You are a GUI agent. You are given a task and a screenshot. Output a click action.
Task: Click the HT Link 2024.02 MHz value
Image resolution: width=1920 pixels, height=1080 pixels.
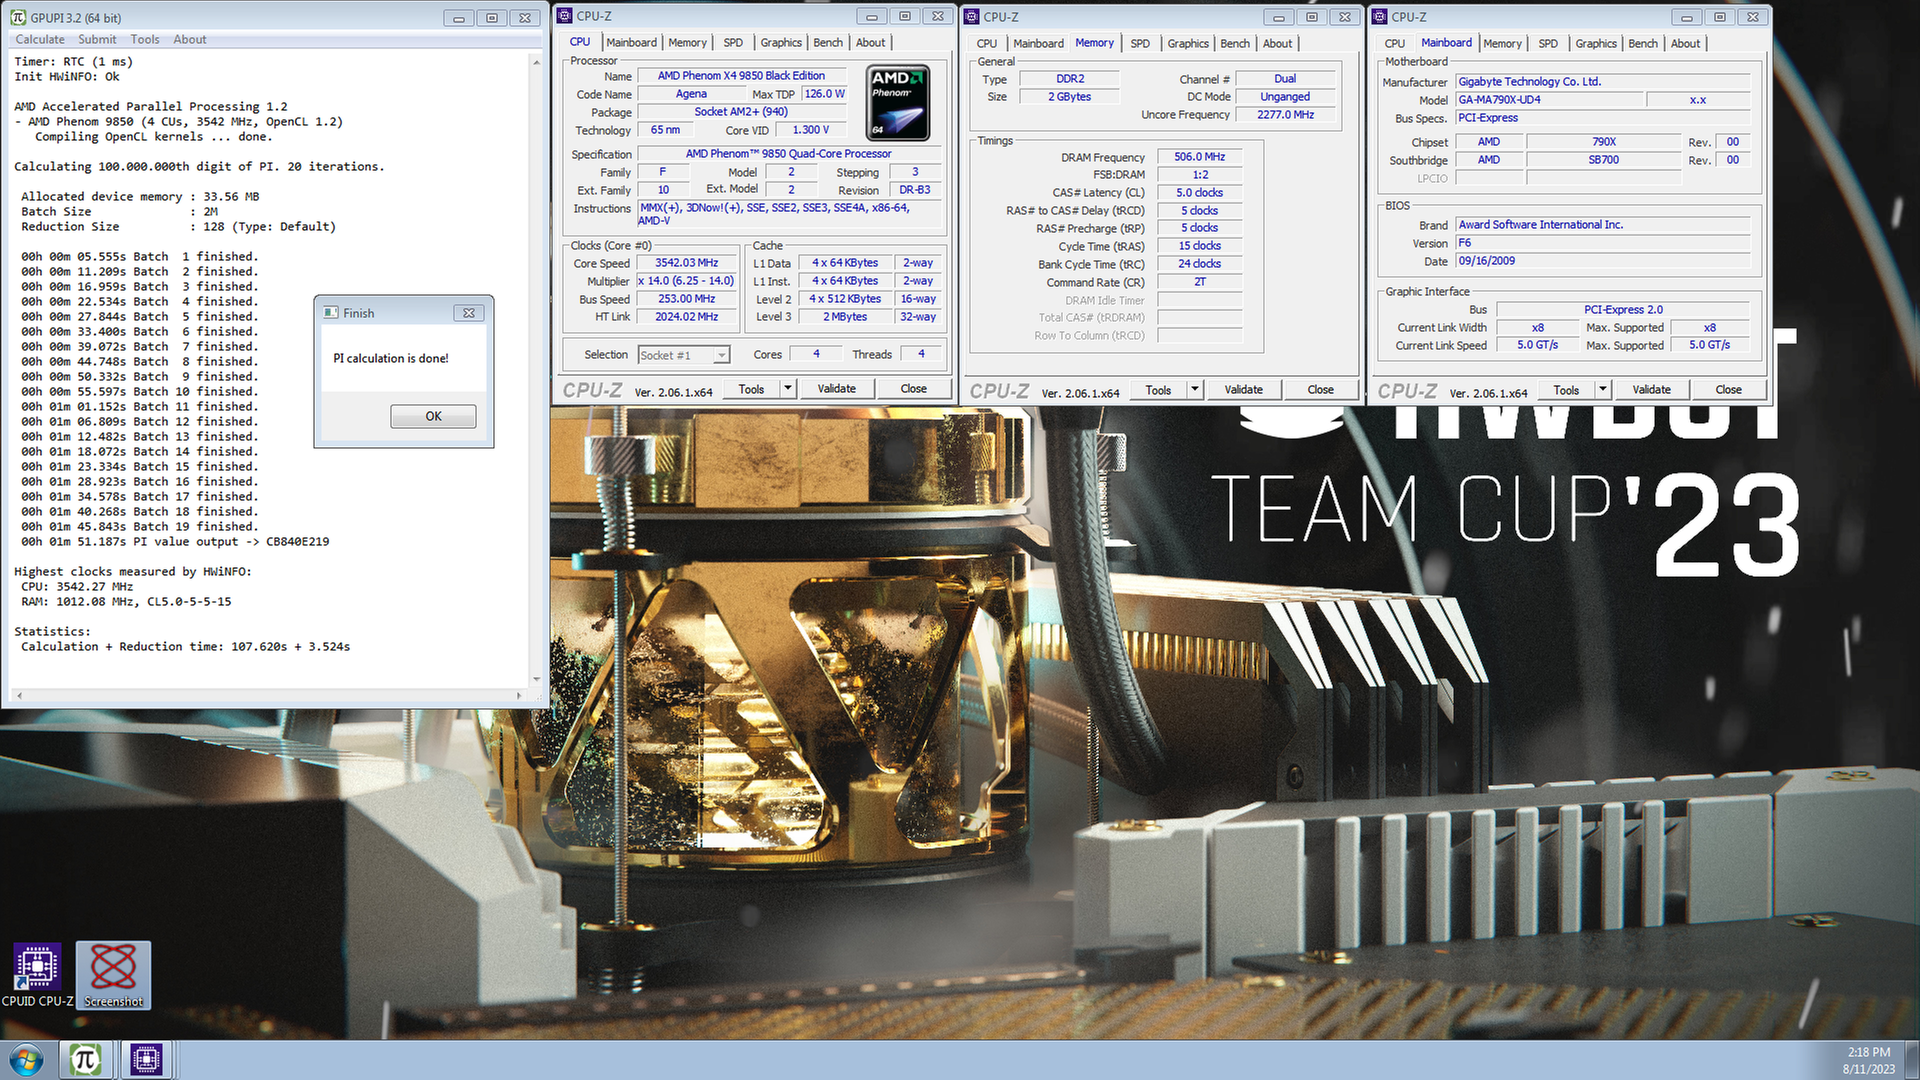point(686,317)
